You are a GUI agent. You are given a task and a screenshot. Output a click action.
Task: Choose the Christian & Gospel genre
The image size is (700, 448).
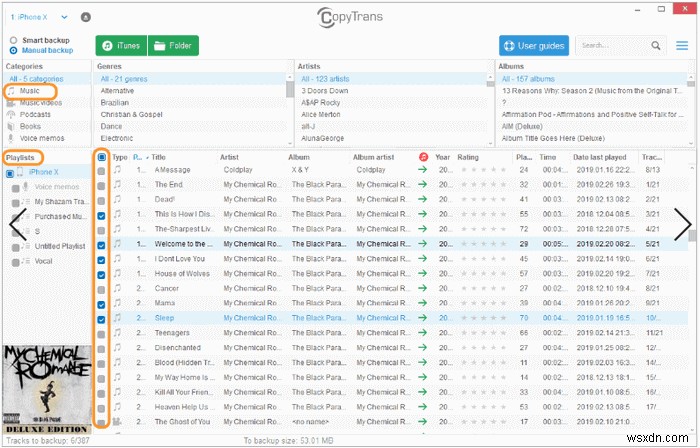click(x=132, y=115)
